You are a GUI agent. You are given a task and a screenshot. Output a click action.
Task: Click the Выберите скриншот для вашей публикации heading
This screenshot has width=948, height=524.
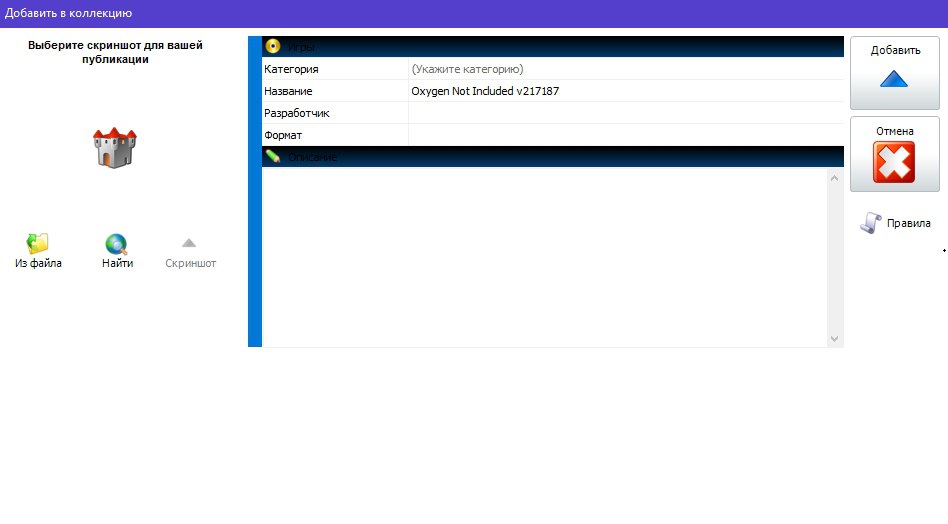115,52
